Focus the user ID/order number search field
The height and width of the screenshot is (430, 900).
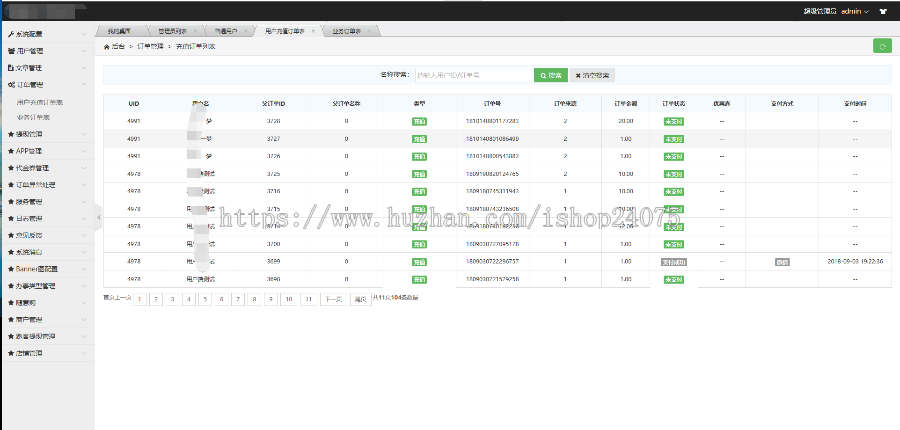pos(474,75)
